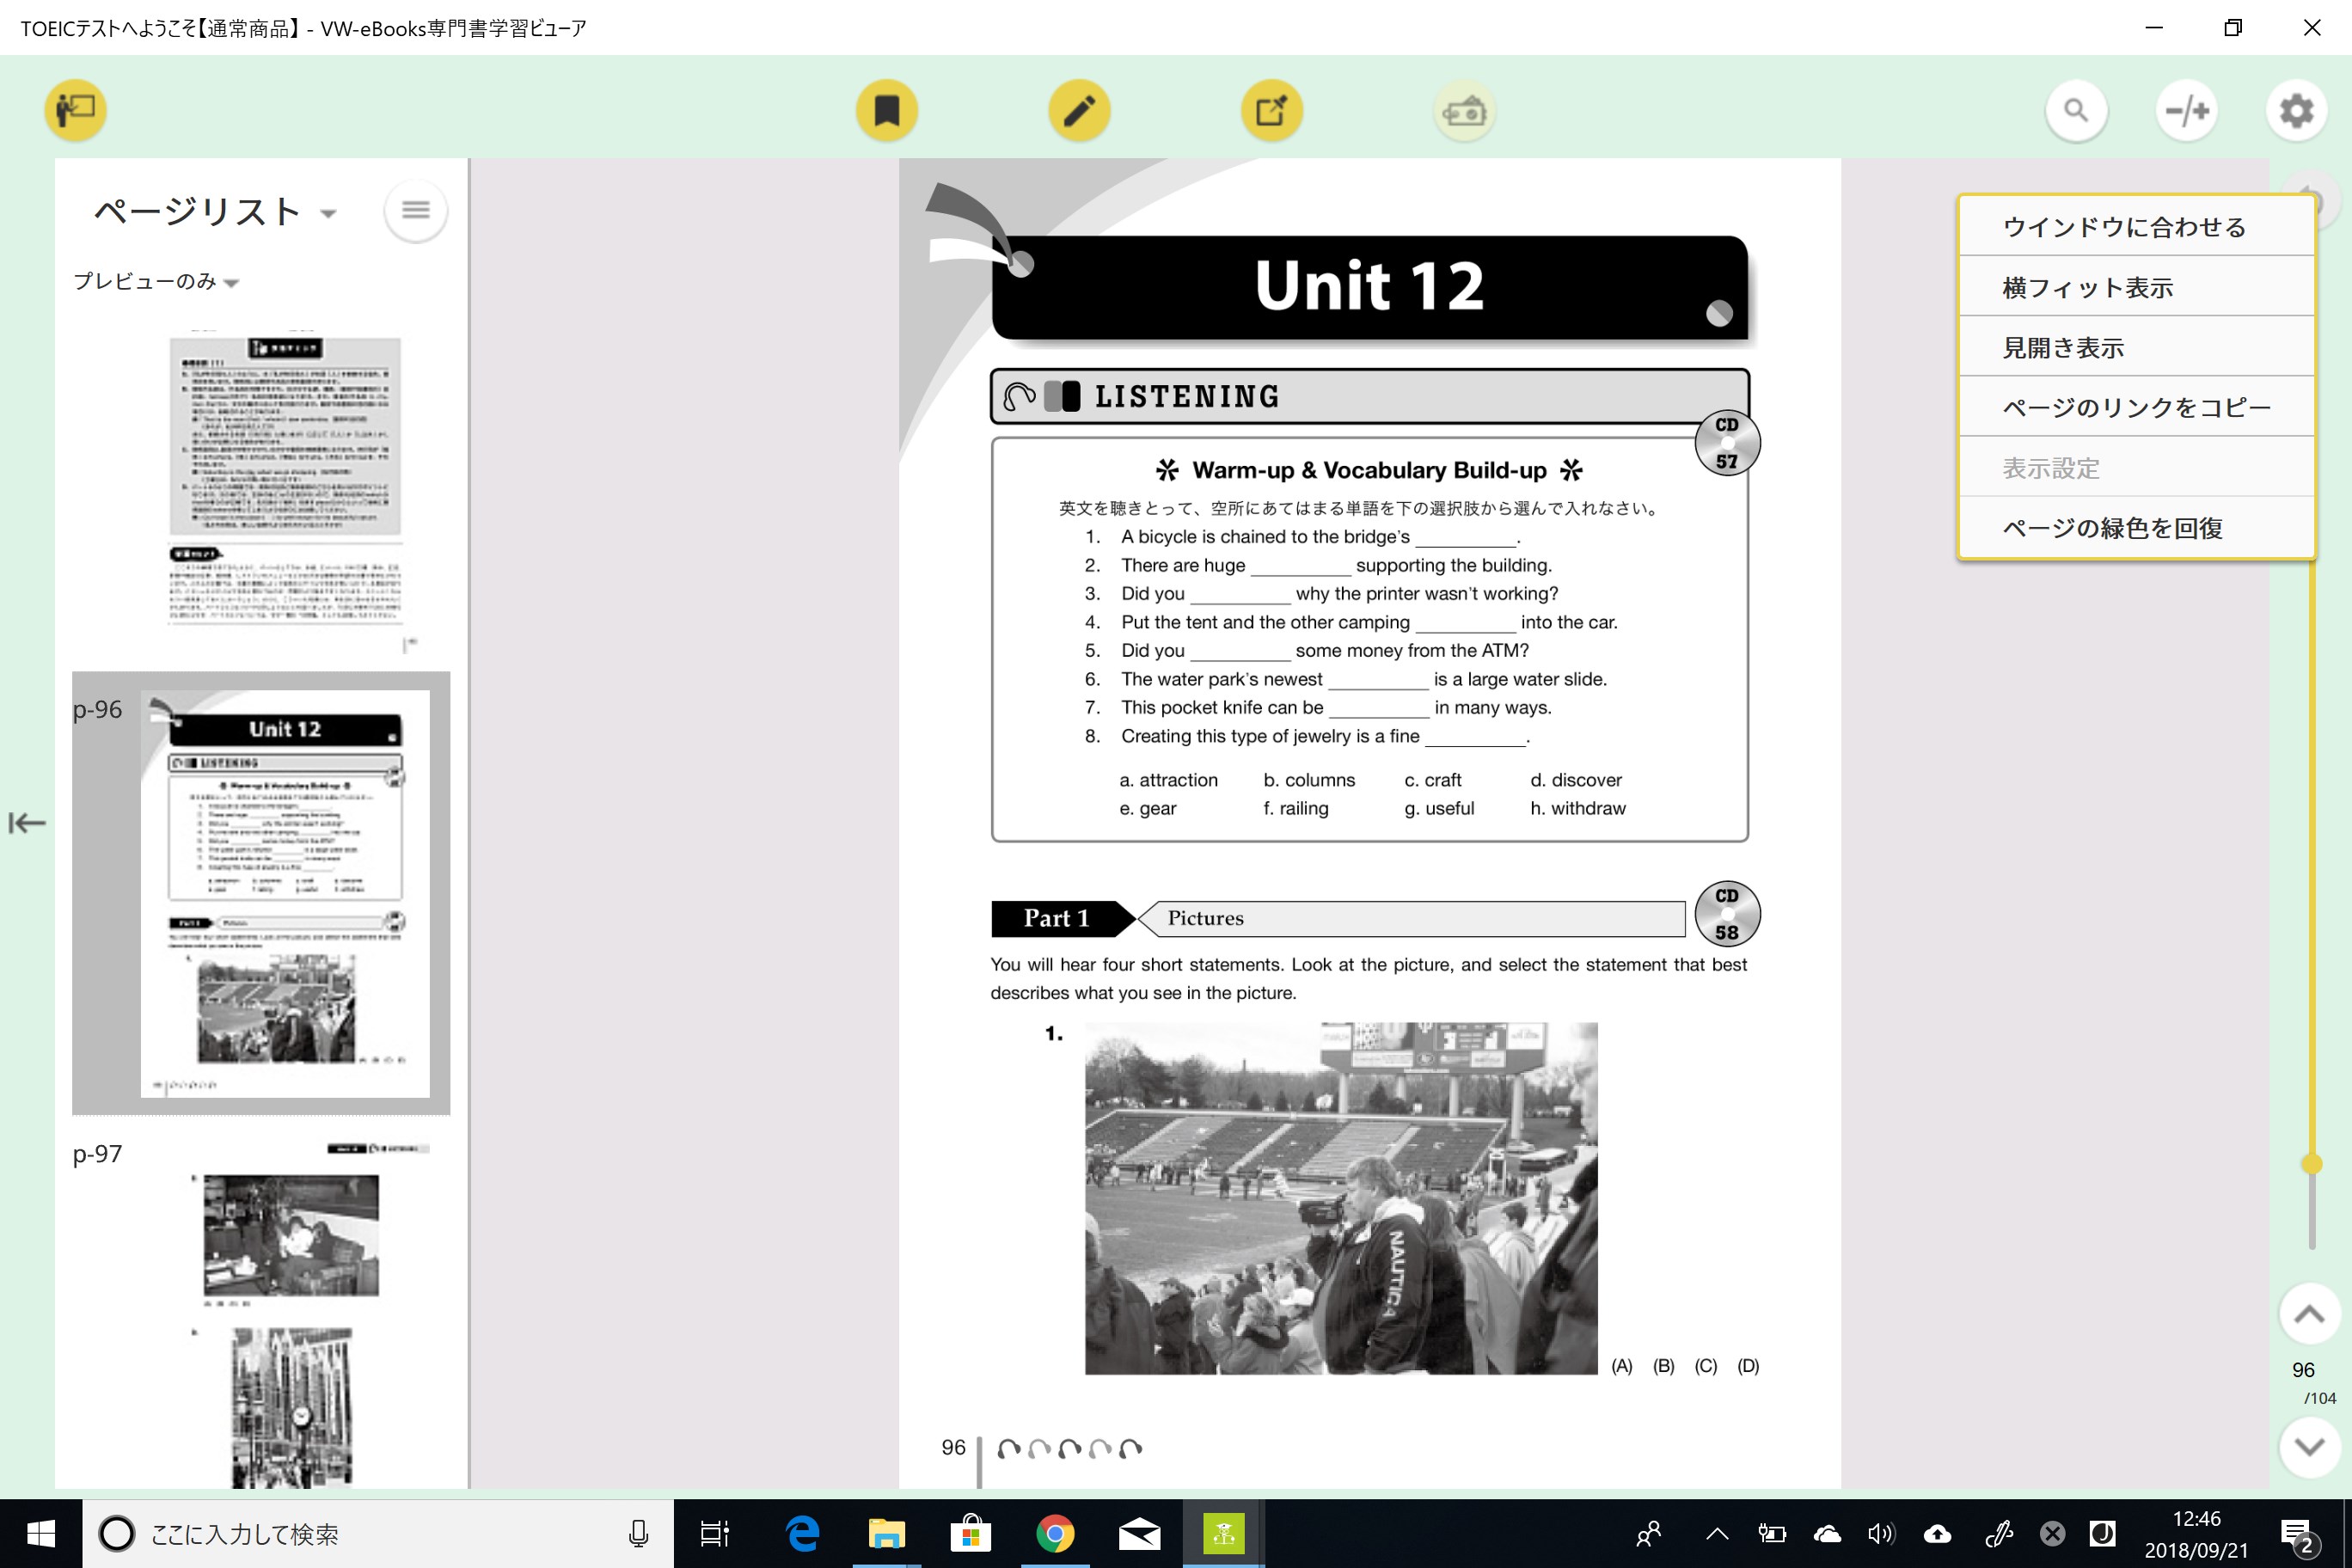Open the gear settings icon
Screen dimensions: 2352x1568
2296,110
